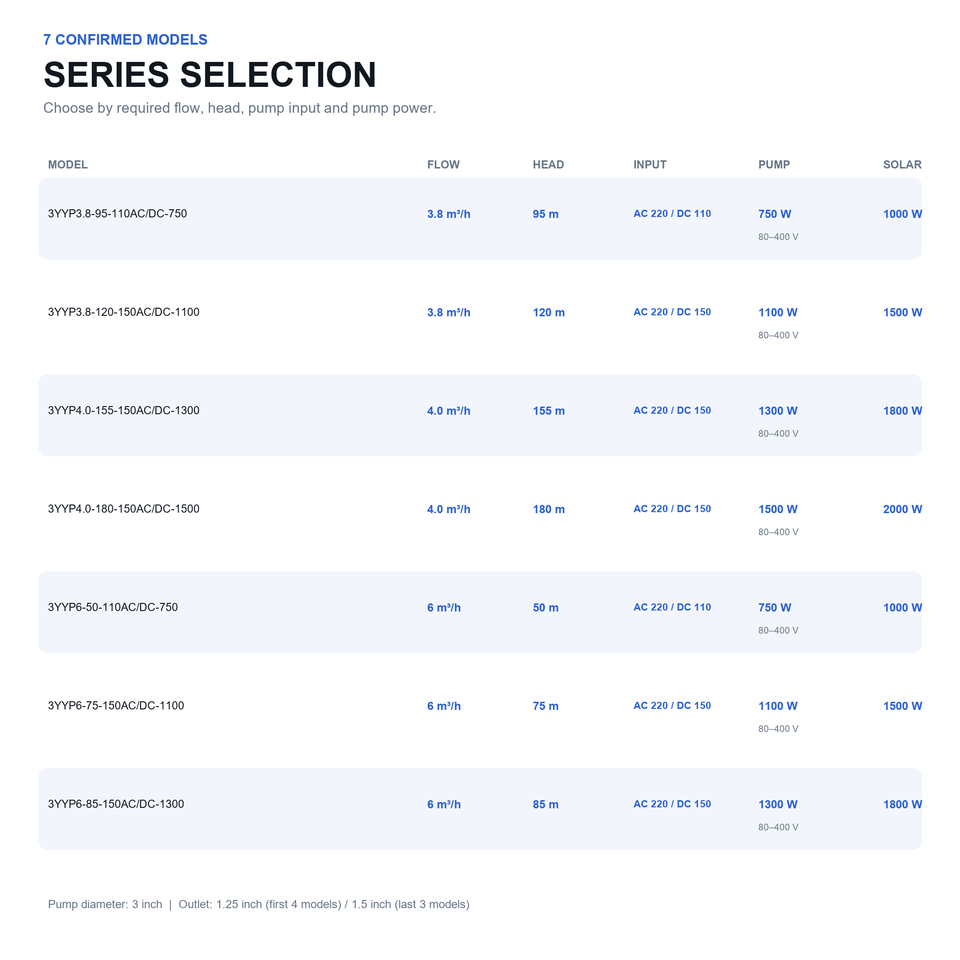
Task: Click the PUMP column header
Action: pyautogui.click(x=774, y=165)
